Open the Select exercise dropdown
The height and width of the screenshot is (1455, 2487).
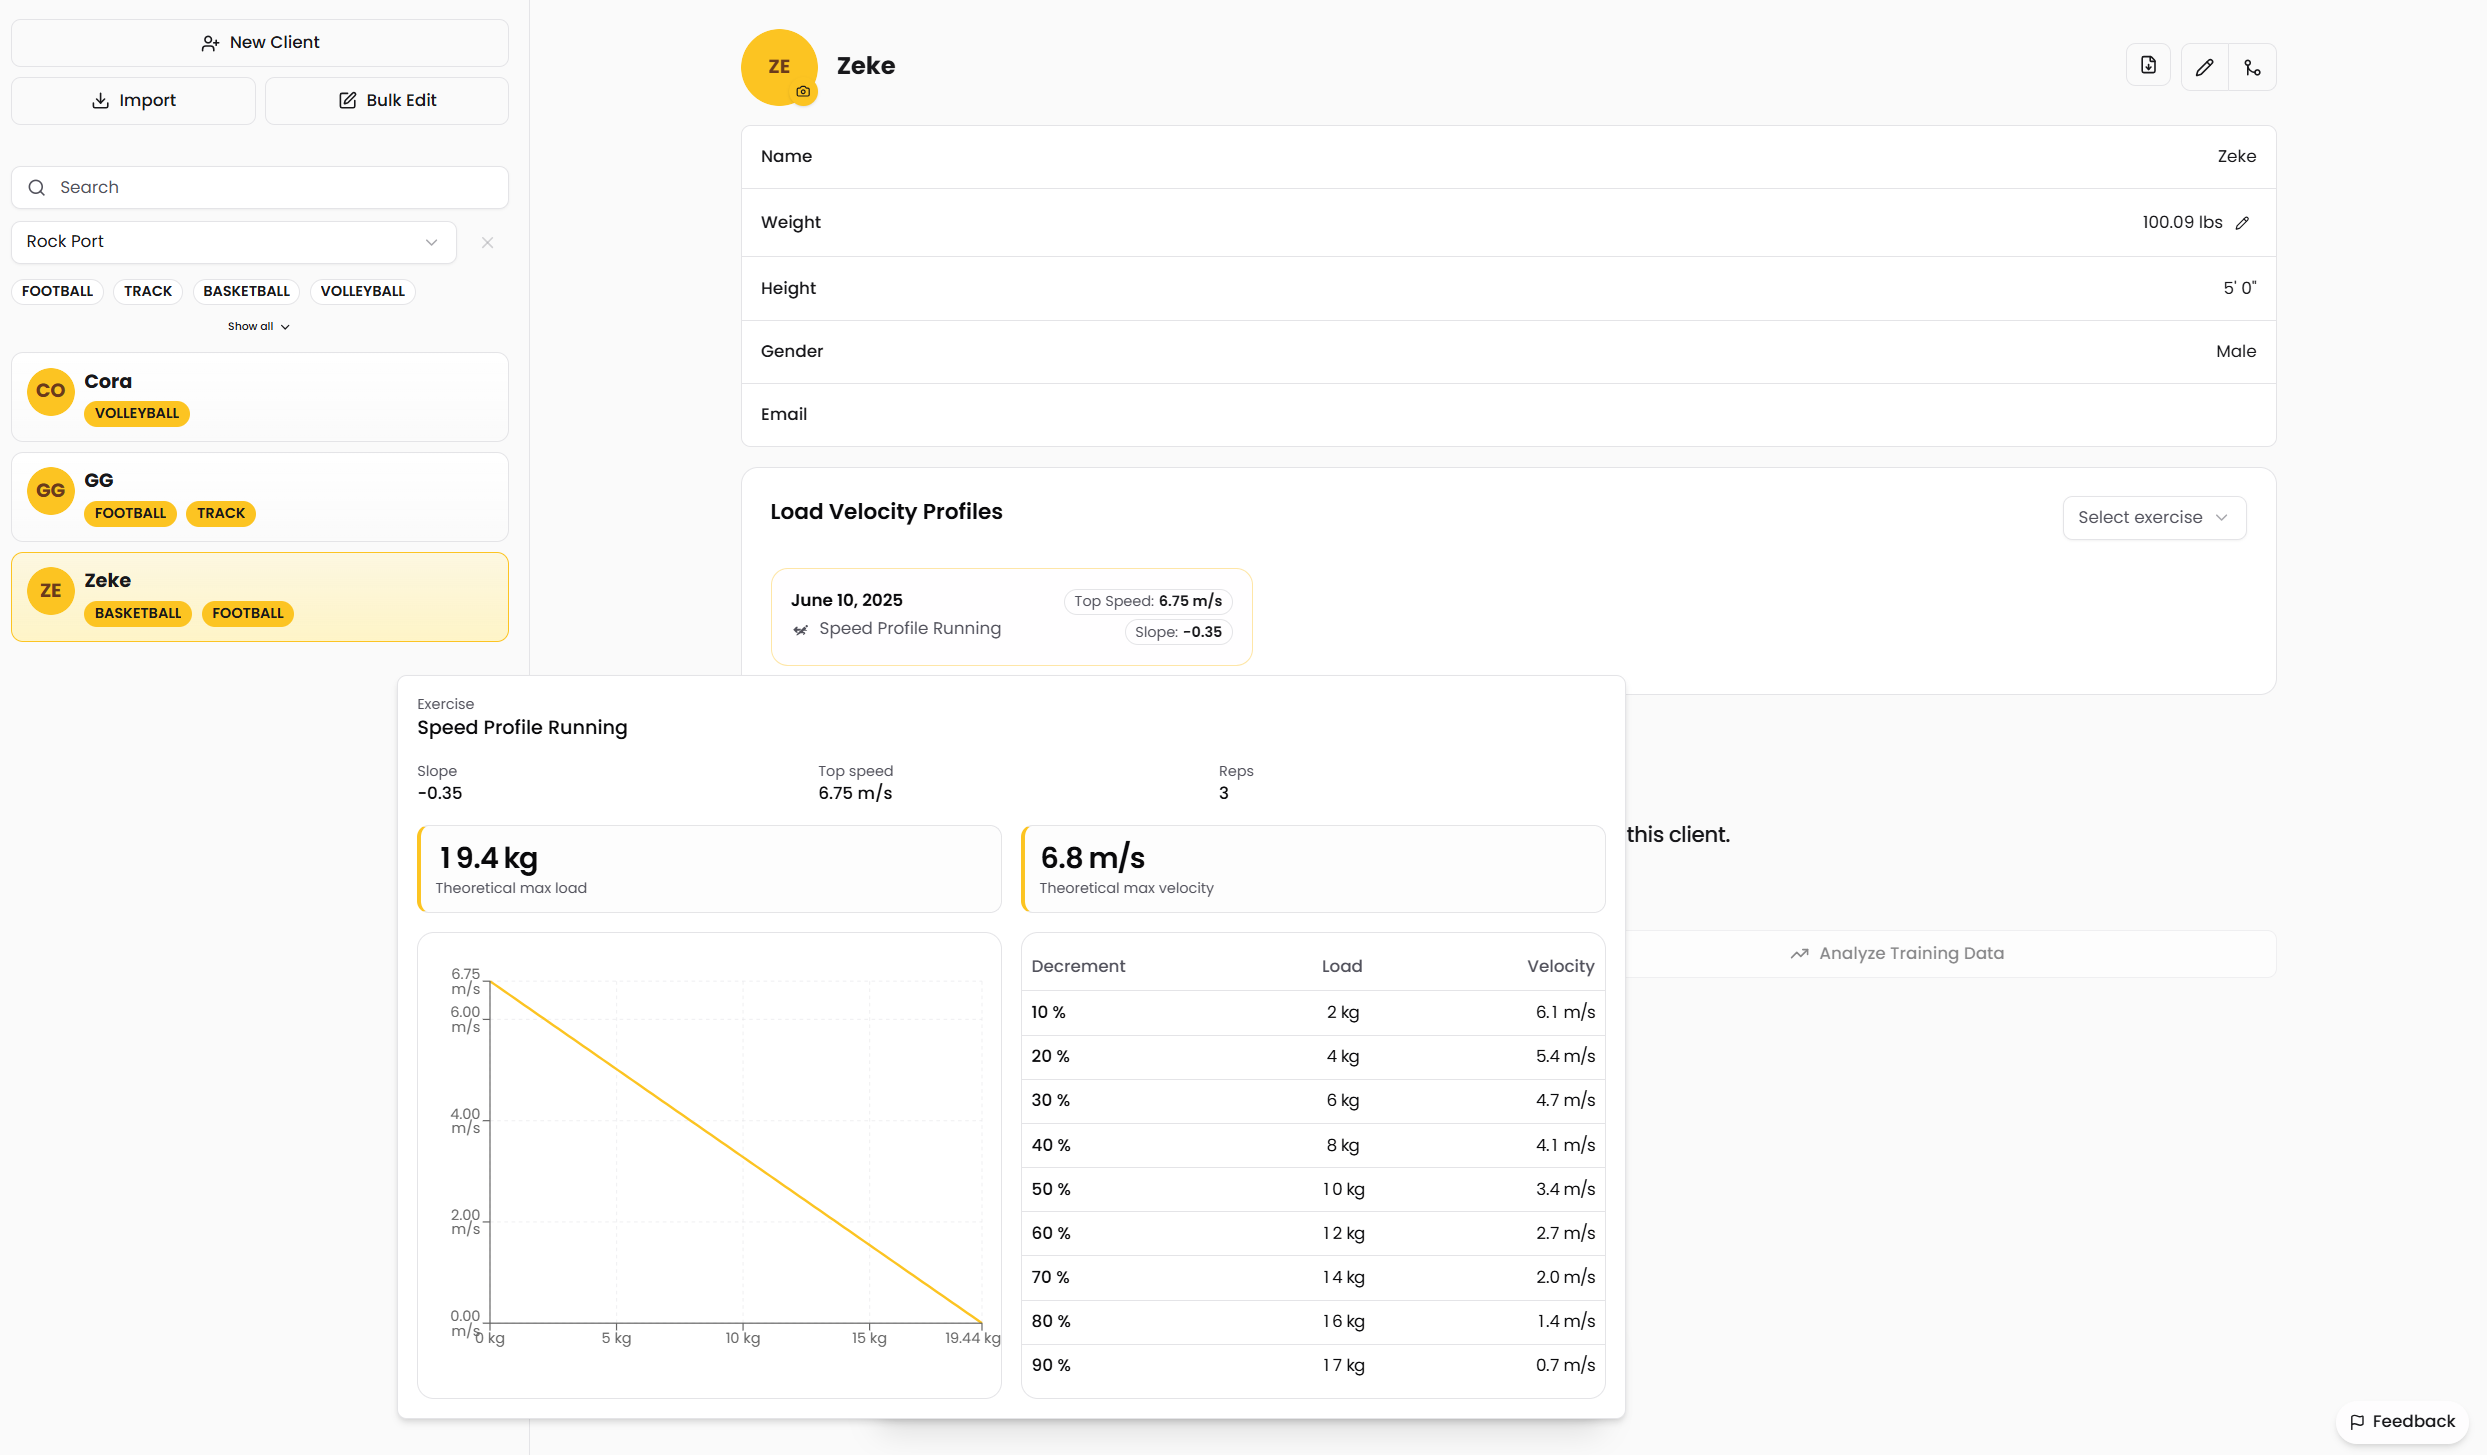tap(2154, 517)
